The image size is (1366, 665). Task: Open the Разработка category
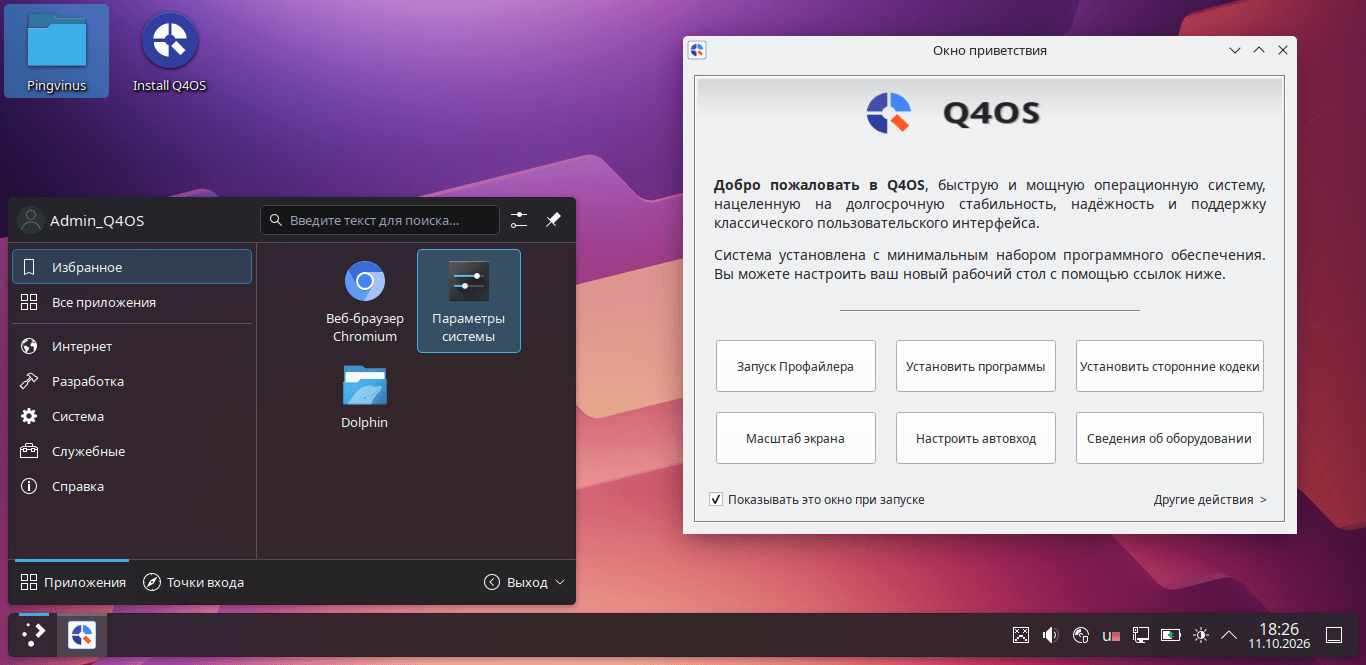coord(132,381)
